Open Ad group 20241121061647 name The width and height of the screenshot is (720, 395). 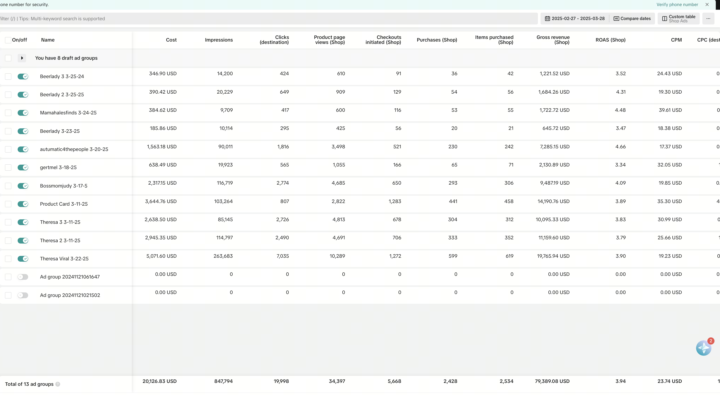70,276
